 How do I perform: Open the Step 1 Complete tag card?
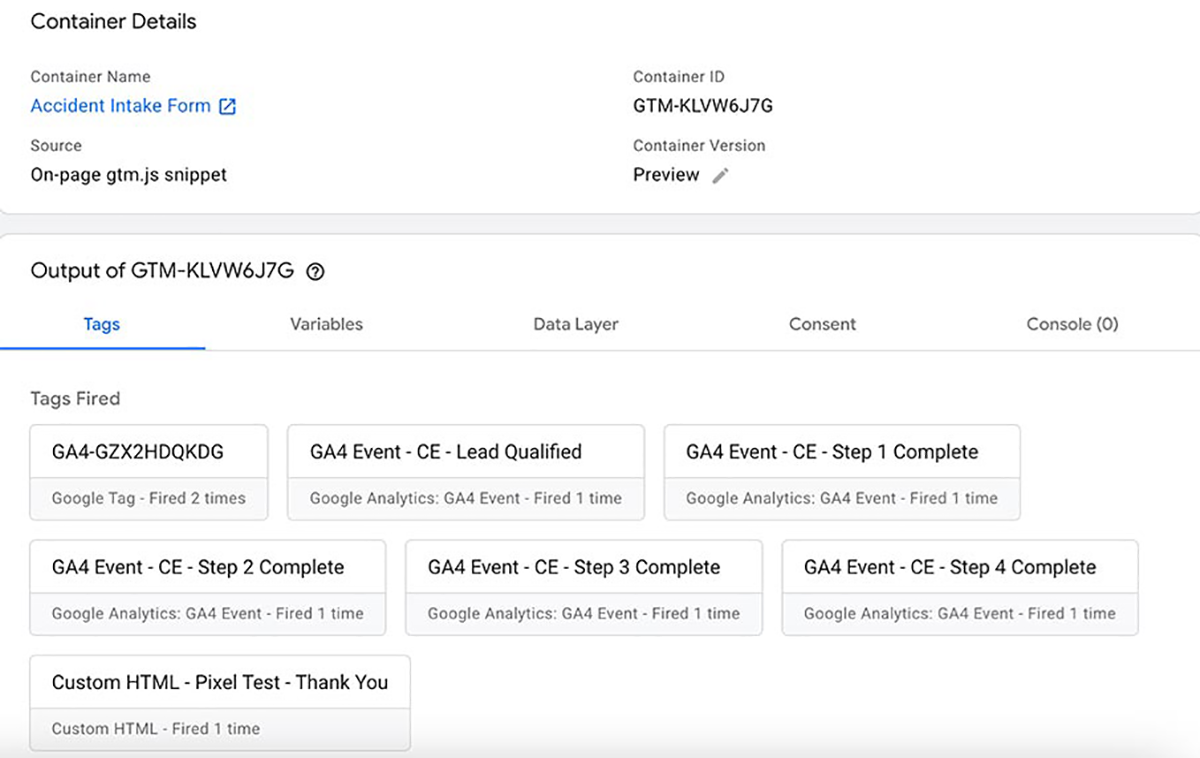tap(842, 472)
